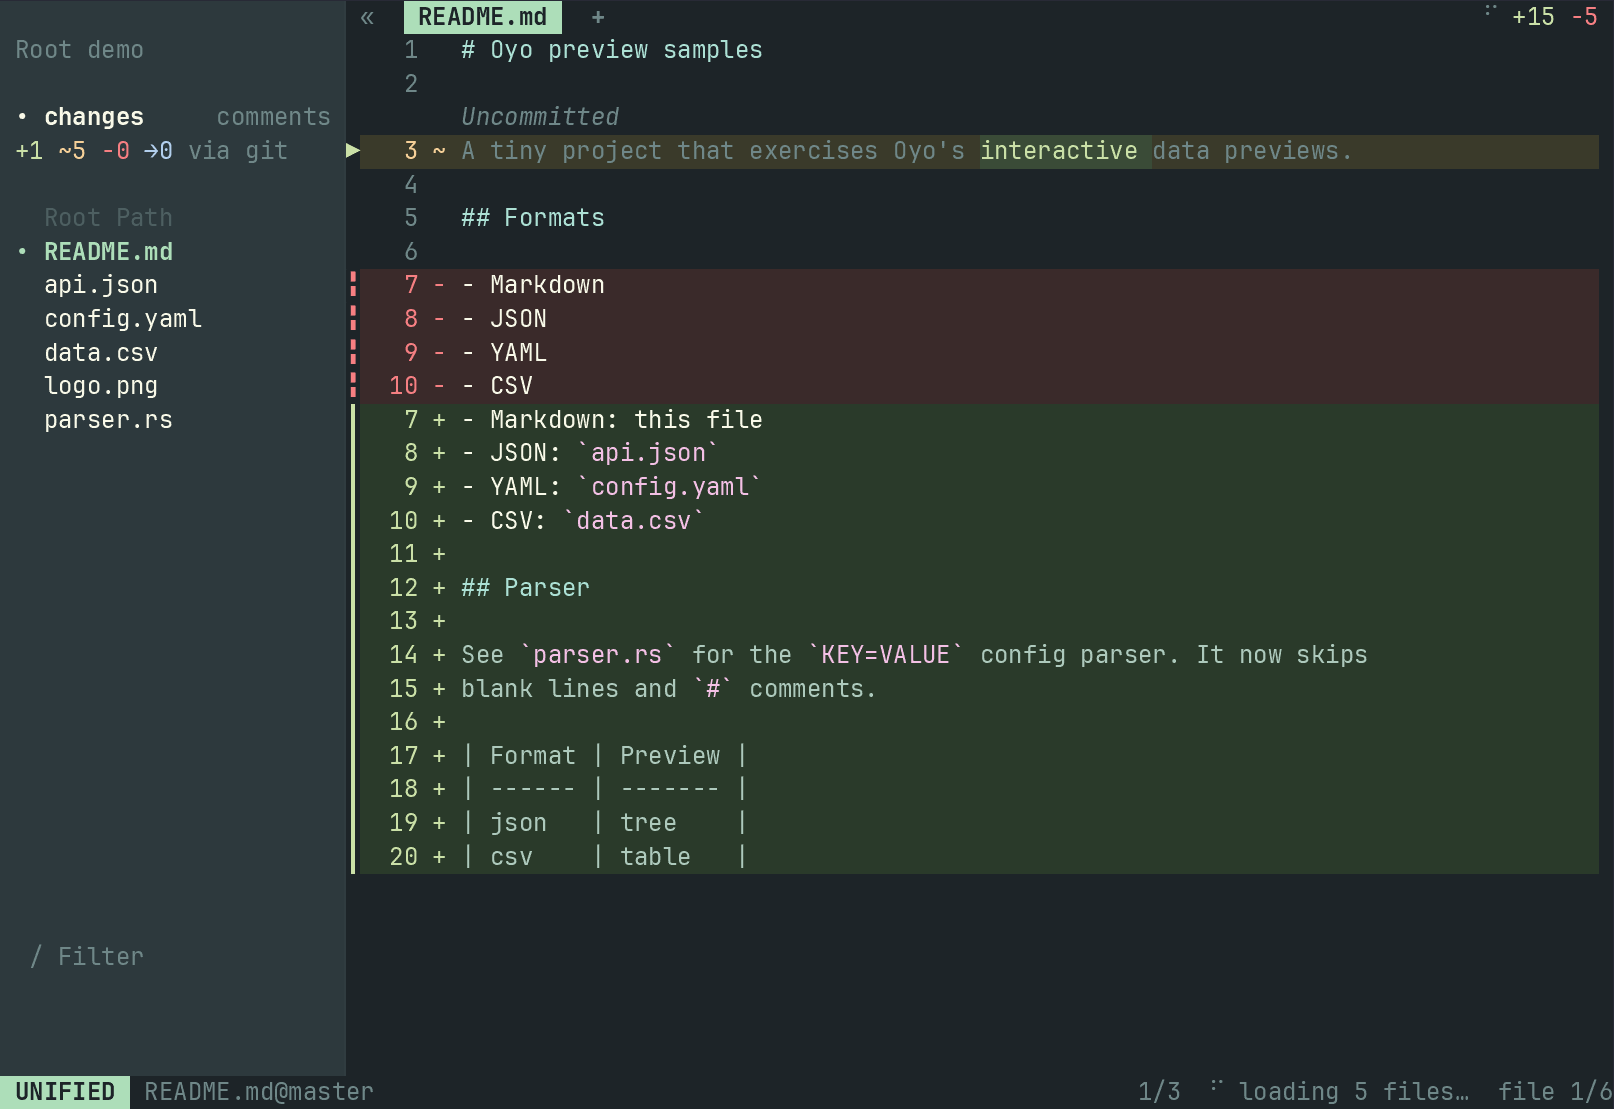1614x1109 pixels.
Task: Click the 'via git' source label
Action: coord(238,151)
